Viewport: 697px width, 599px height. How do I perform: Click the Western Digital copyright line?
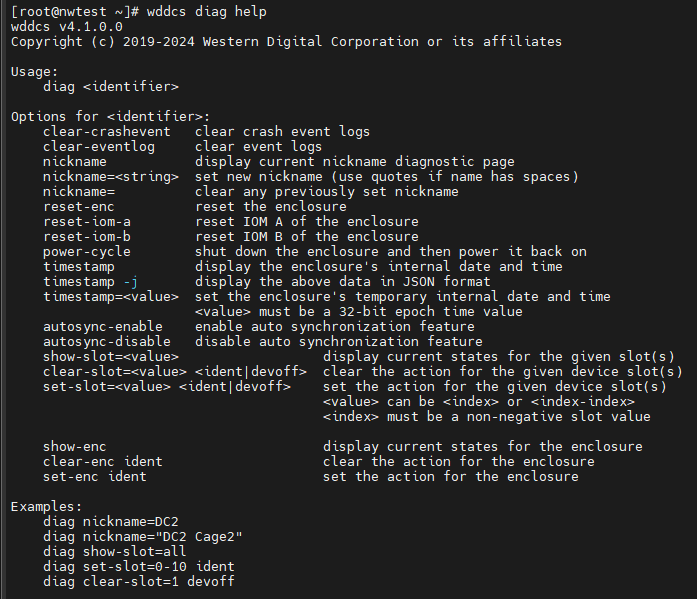[286, 41]
